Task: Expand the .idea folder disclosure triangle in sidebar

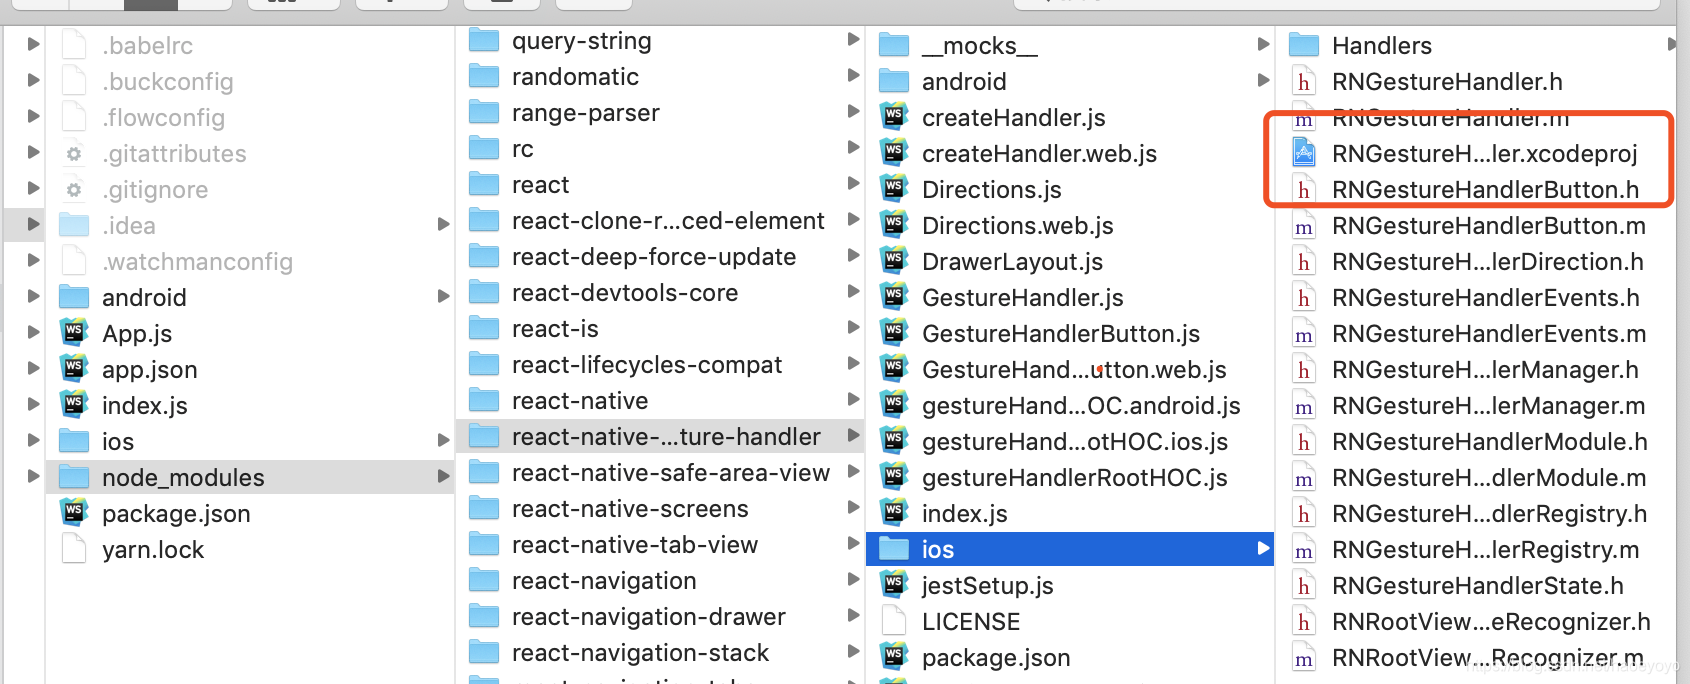Action: [x=33, y=225]
